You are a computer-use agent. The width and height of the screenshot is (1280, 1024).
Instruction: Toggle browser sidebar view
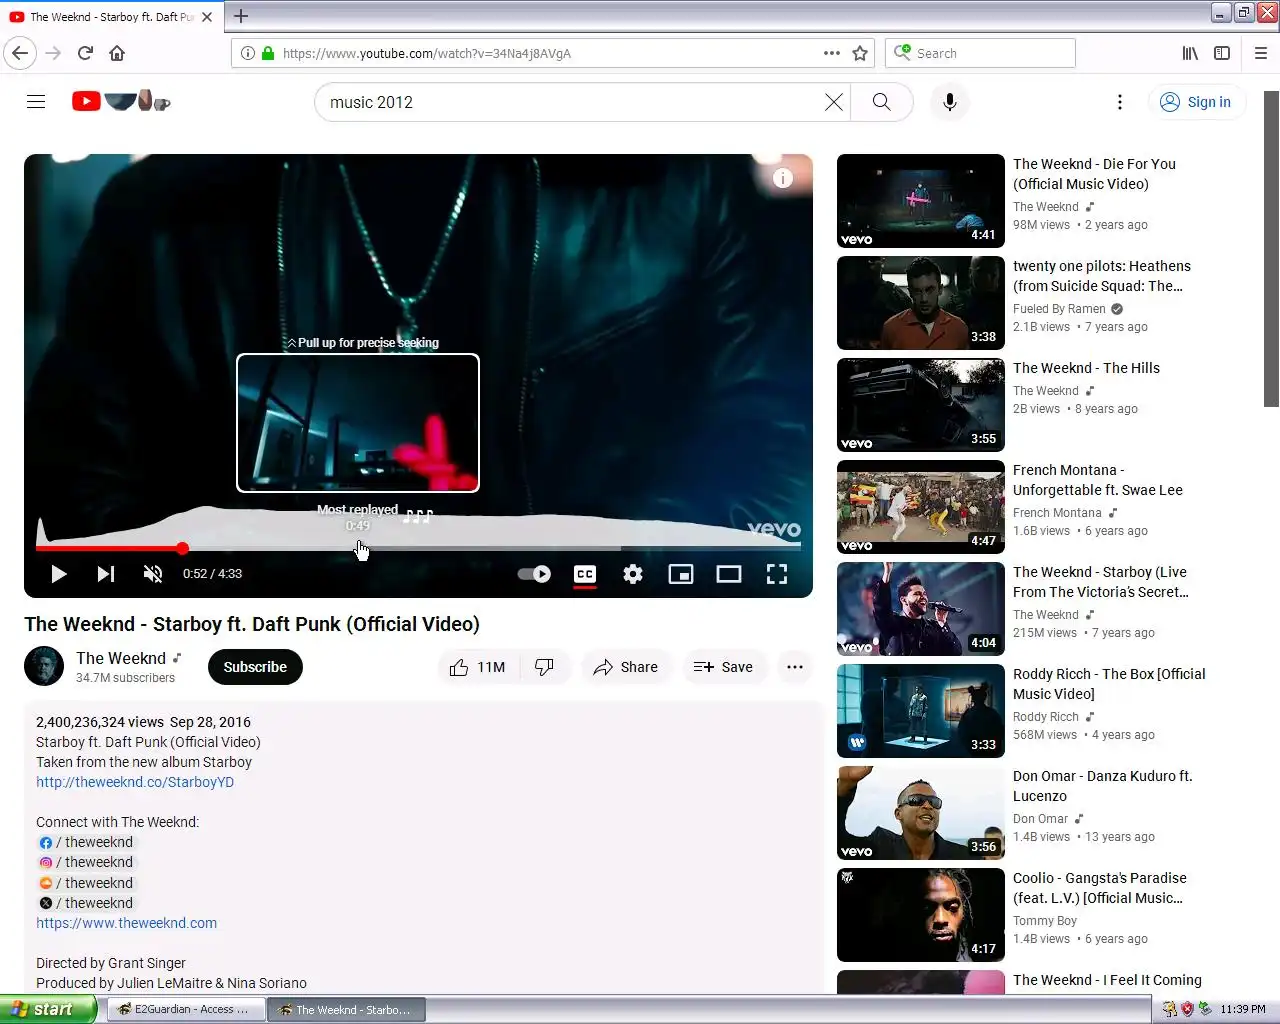tap(1222, 53)
